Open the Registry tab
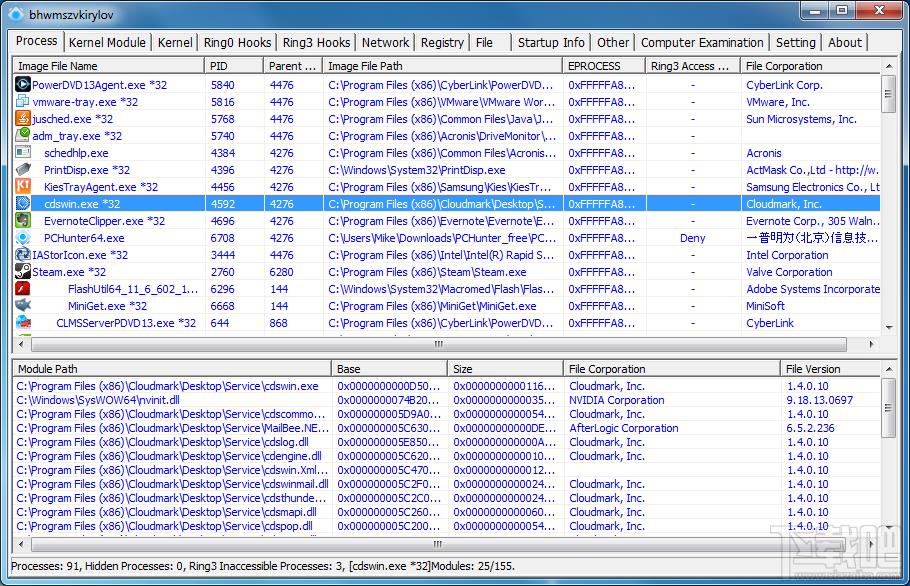Screen dimensions: 910x586 click(442, 42)
